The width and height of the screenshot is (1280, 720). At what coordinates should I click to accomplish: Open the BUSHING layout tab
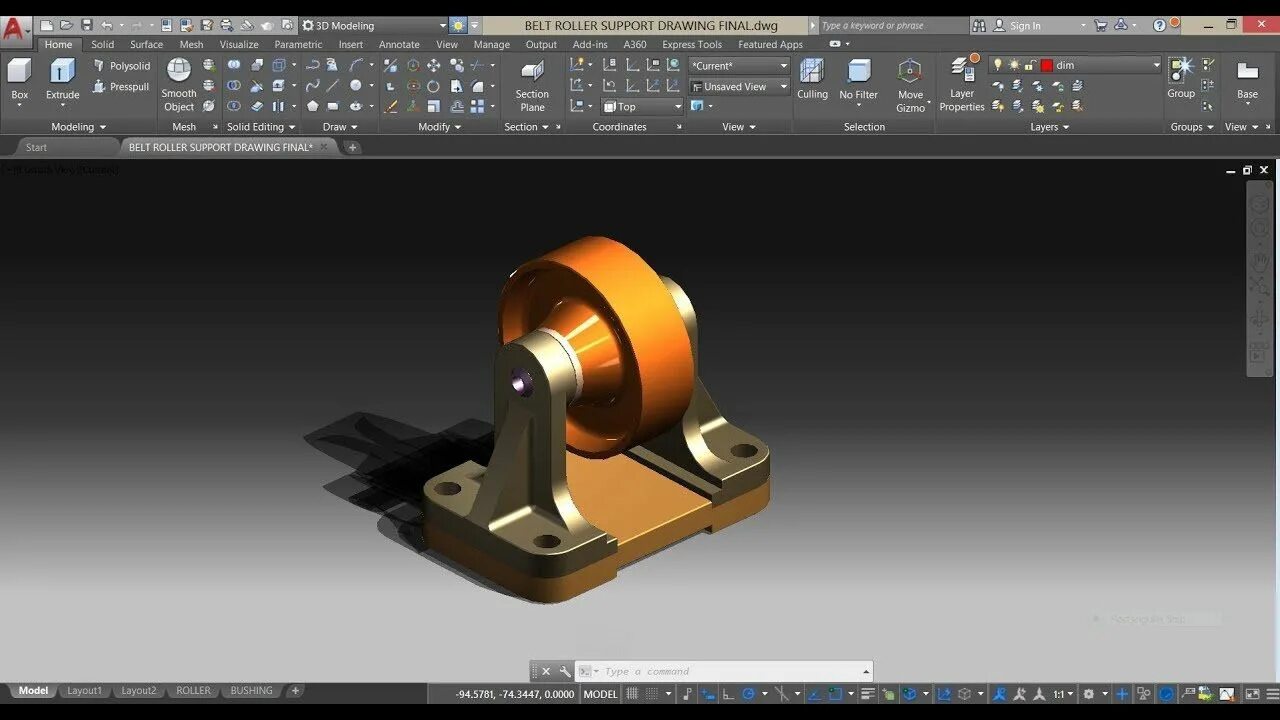[251, 691]
